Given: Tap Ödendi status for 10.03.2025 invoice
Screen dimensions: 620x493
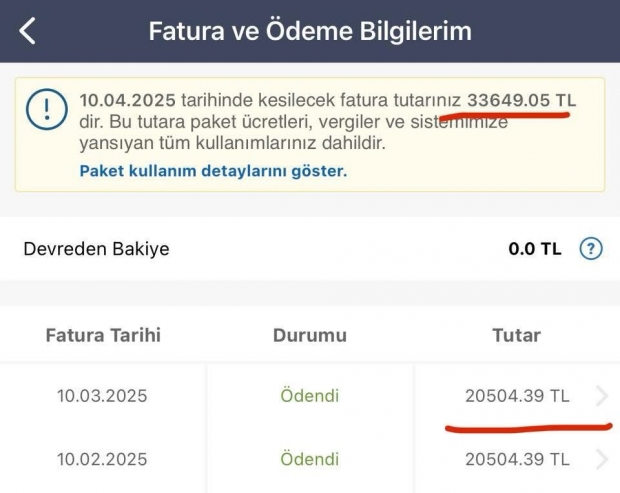Looking at the screenshot, I should coord(310,396).
